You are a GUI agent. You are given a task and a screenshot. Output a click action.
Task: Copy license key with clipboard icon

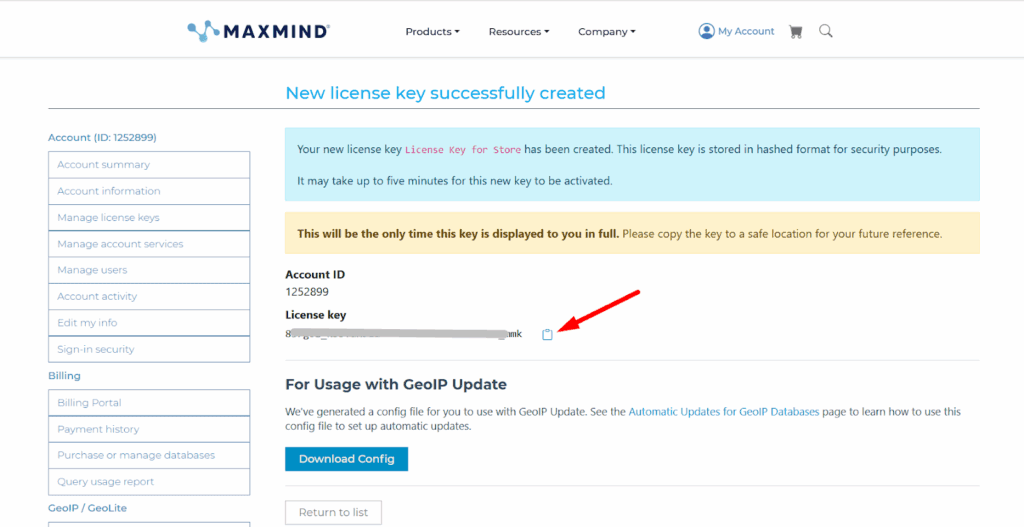(547, 334)
